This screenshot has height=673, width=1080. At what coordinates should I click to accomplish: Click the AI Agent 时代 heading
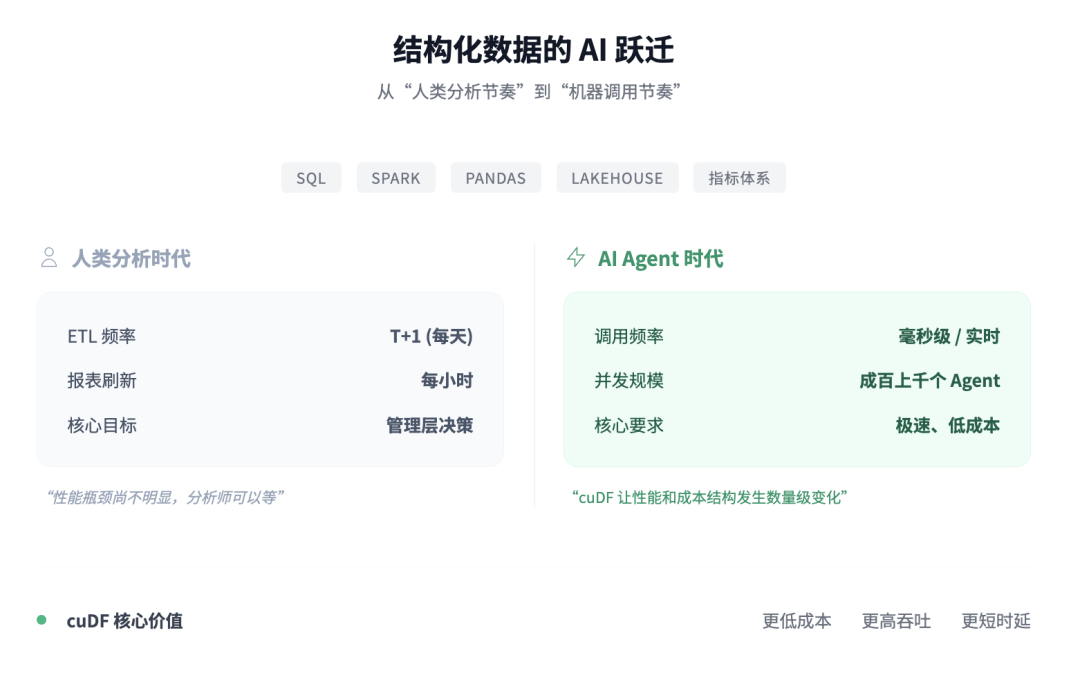660,259
